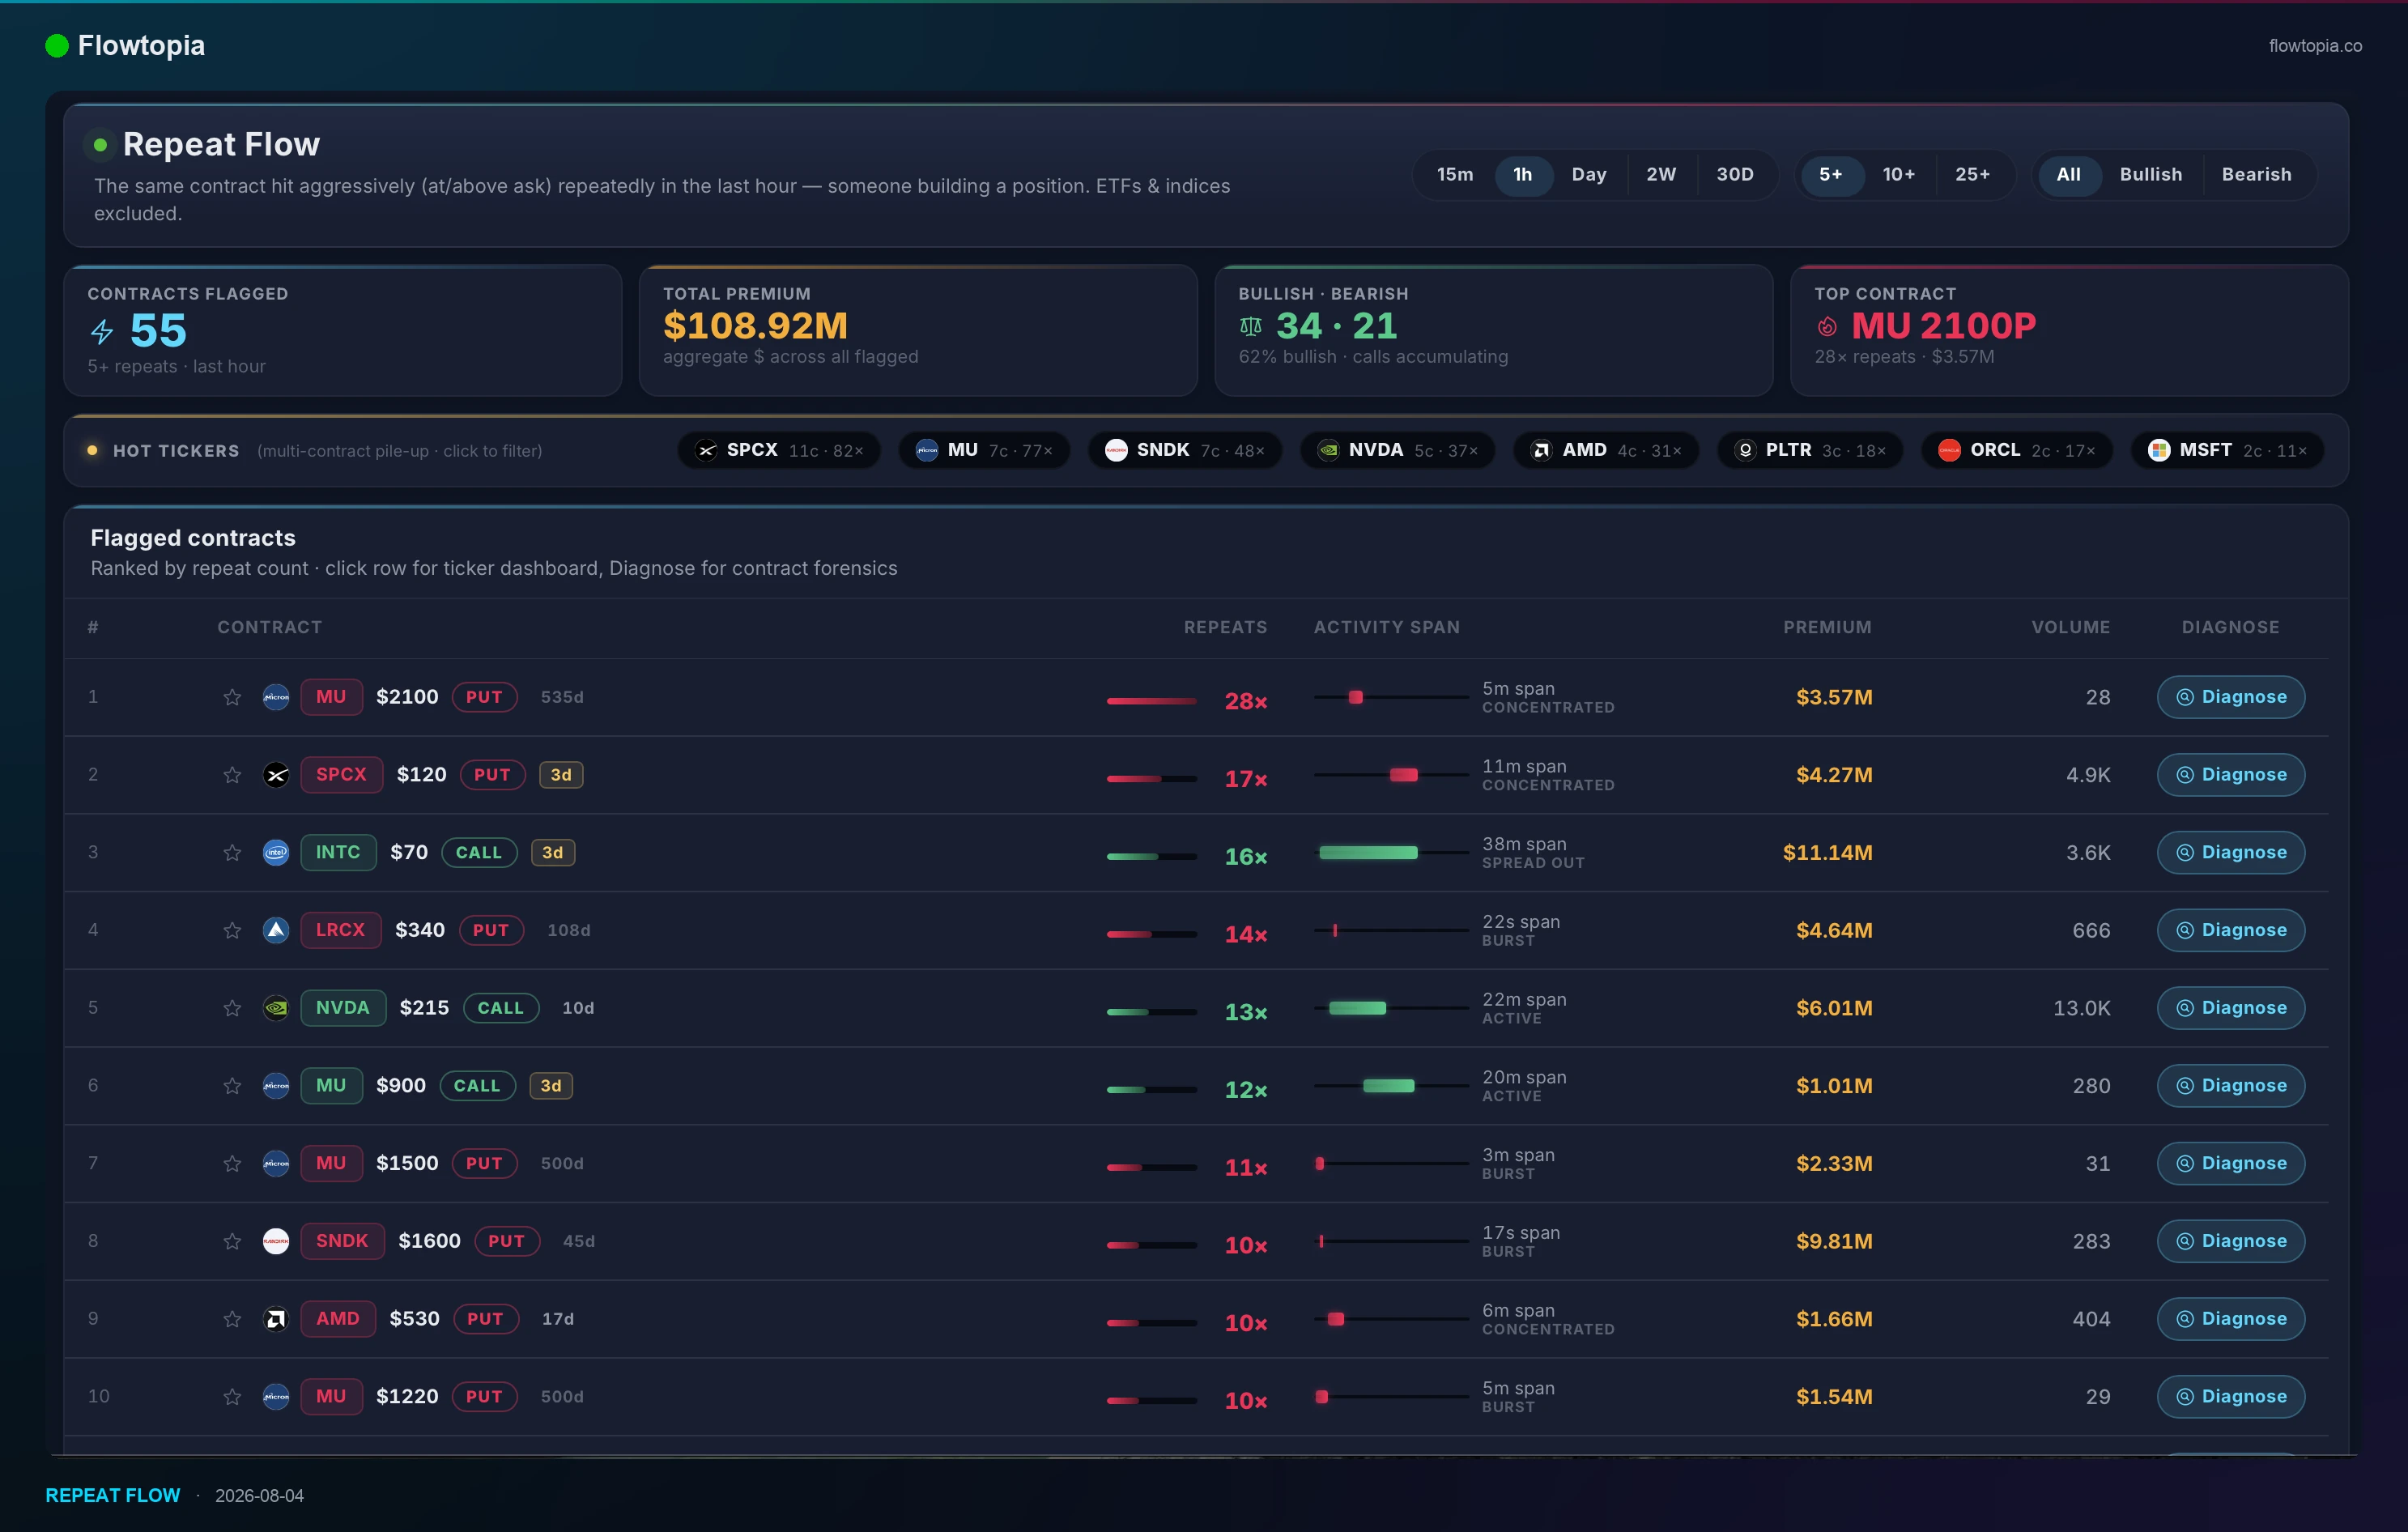Click the AMD logo in the $530 PUT row
Image resolution: width=2408 pixels, height=1532 pixels.
click(276, 1319)
